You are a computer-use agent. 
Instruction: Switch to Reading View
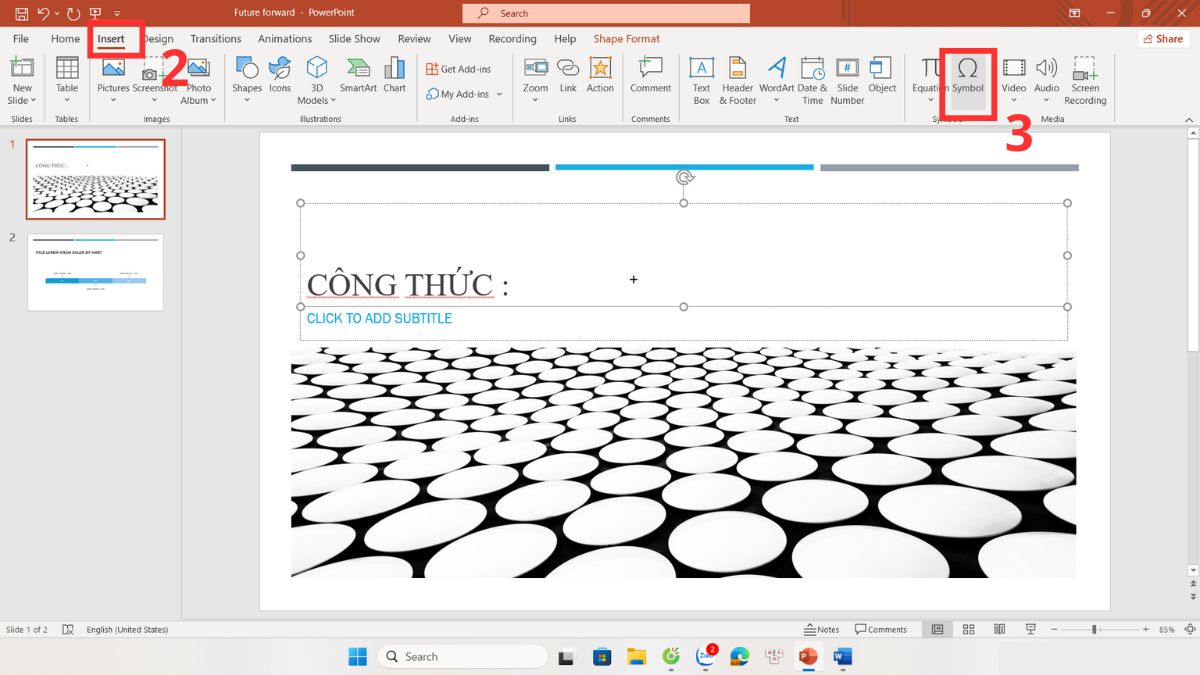[x=999, y=630]
